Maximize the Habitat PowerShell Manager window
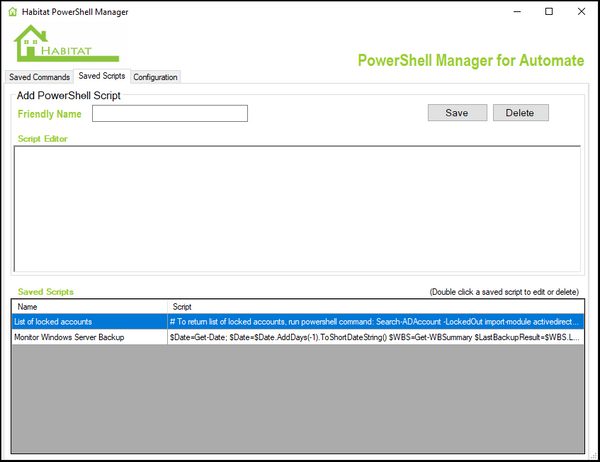The height and width of the screenshot is (462, 600). pos(549,11)
